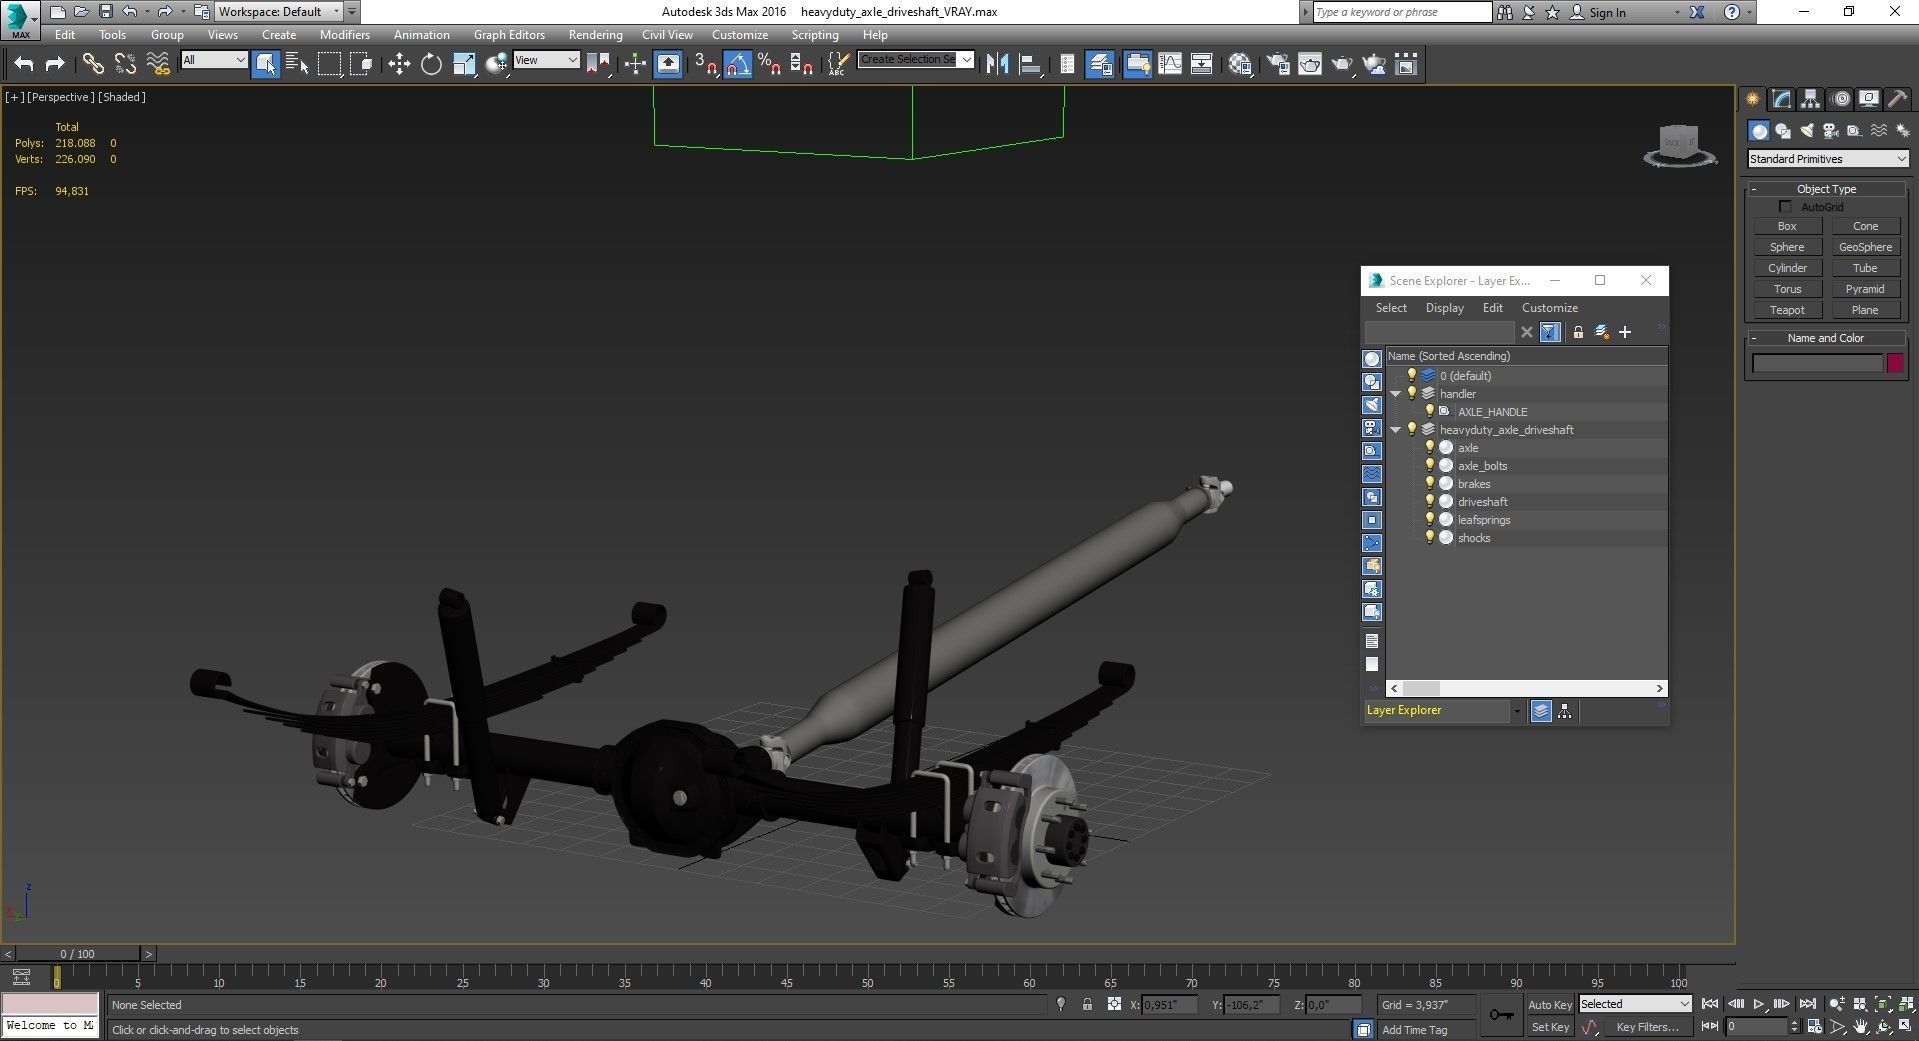Open Display menu in Scene Explorer

[x=1444, y=308]
